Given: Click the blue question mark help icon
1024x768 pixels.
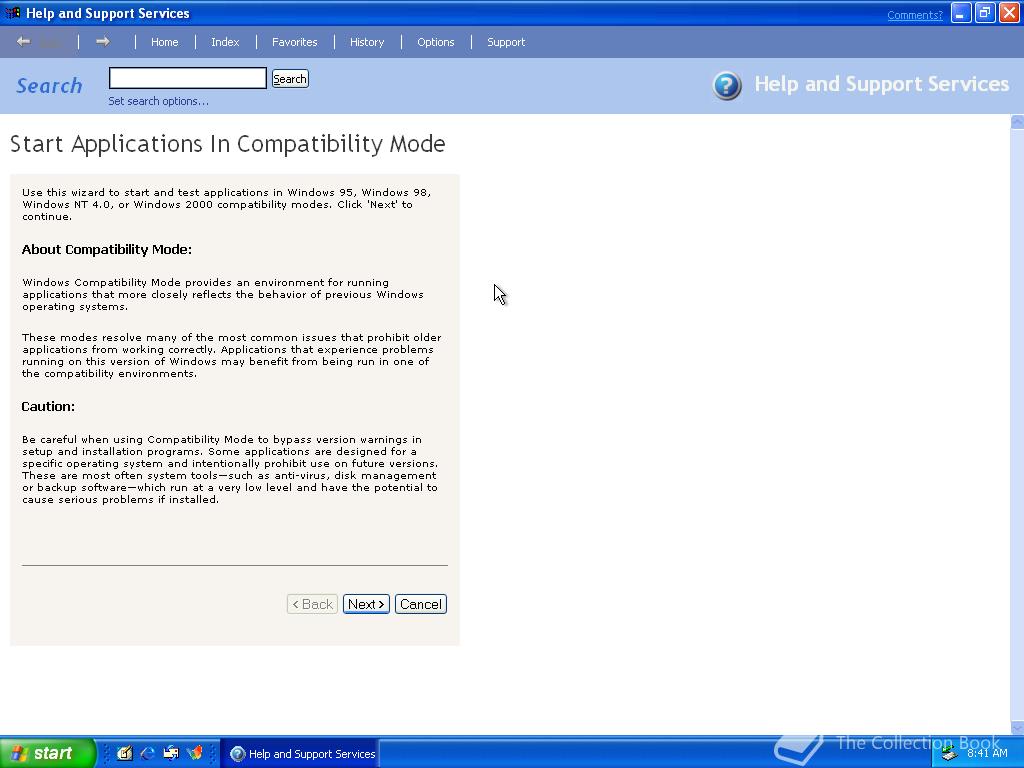Looking at the screenshot, I should click(x=727, y=86).
